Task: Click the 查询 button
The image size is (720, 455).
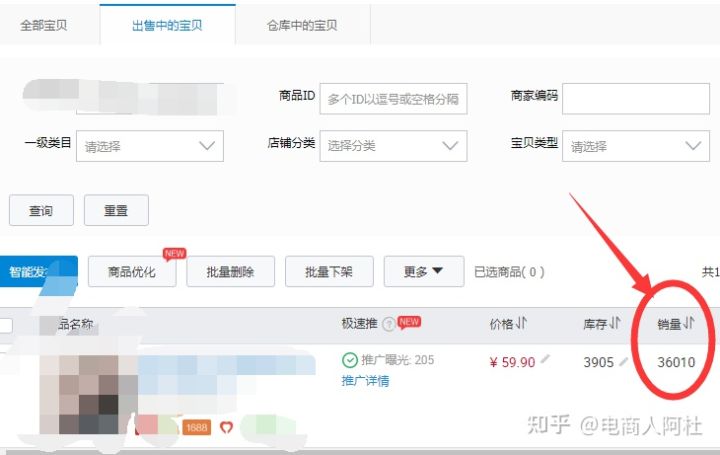Action: point(41,210)
